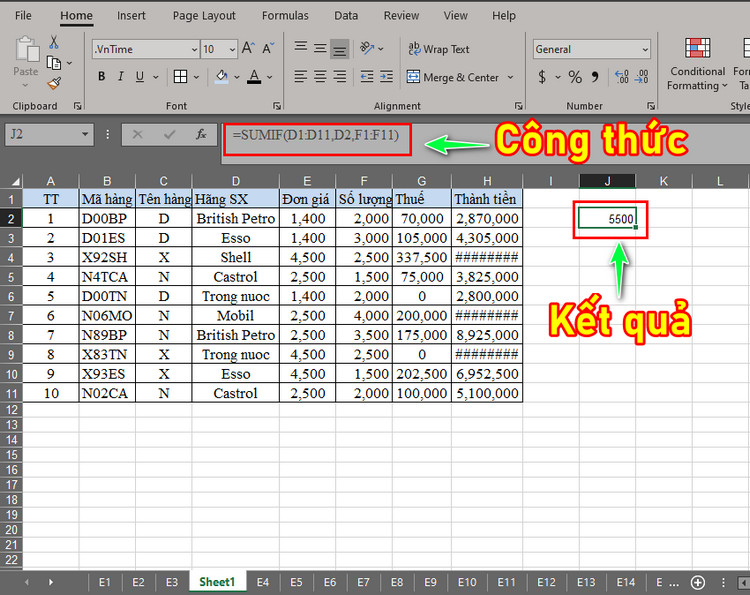Image resolution: width=750 pixels, height=595 pixels.
Task: Switch to the Page Layout tab
Action: pos(204,16)
